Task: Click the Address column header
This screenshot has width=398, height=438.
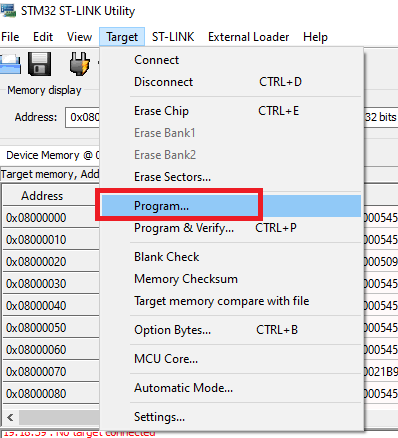Action: point(51,196)
